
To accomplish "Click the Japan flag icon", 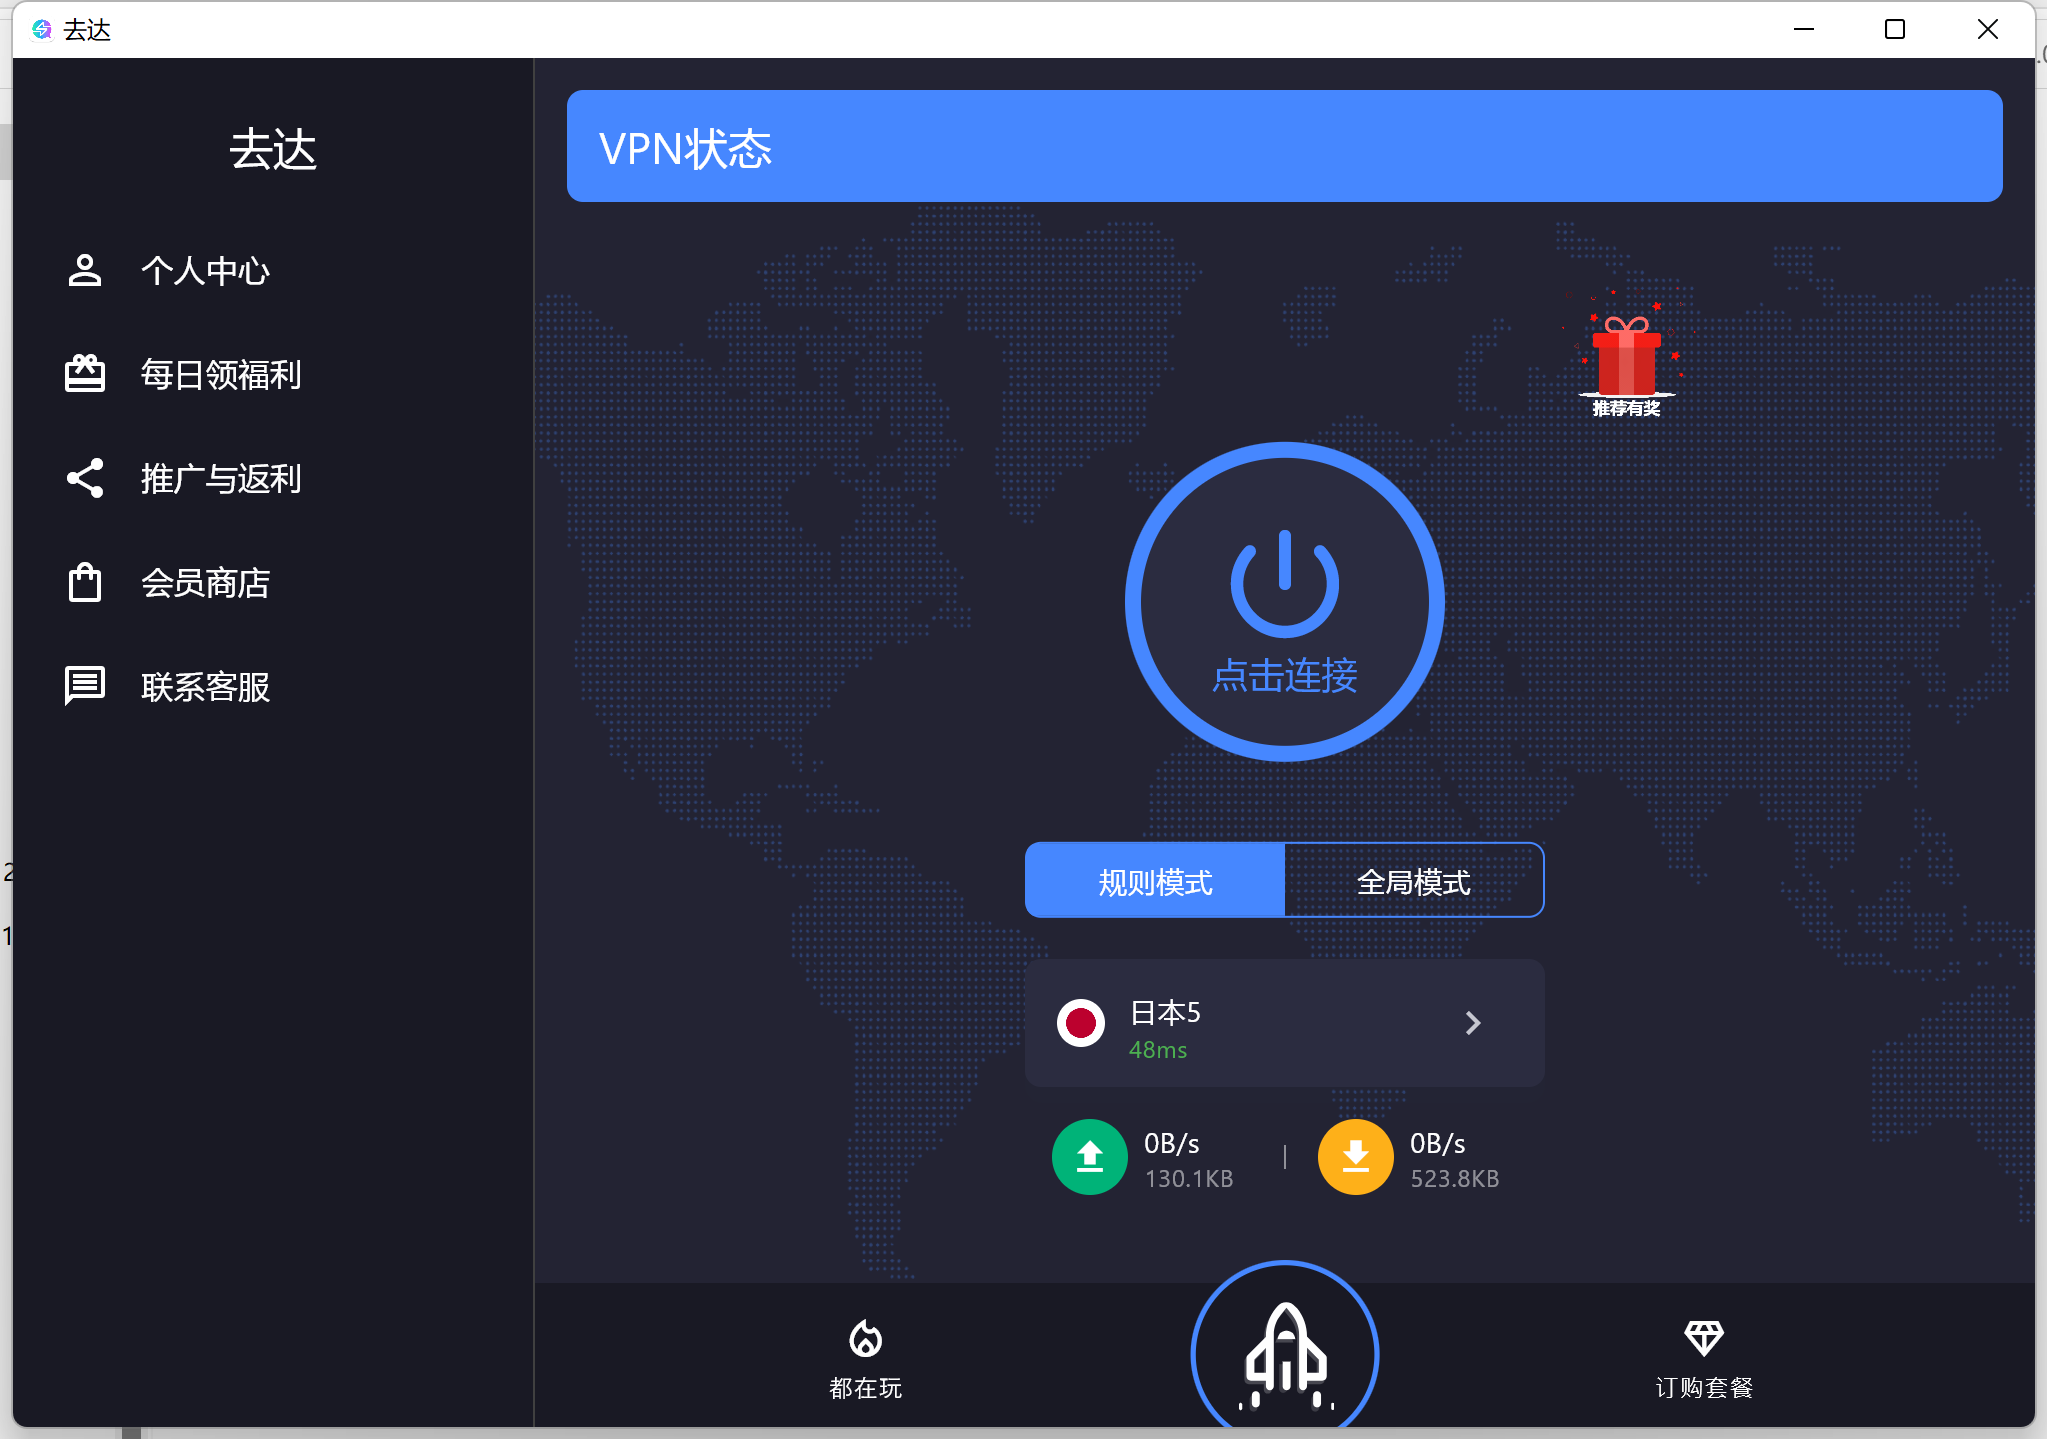I will [1081, 1023].
